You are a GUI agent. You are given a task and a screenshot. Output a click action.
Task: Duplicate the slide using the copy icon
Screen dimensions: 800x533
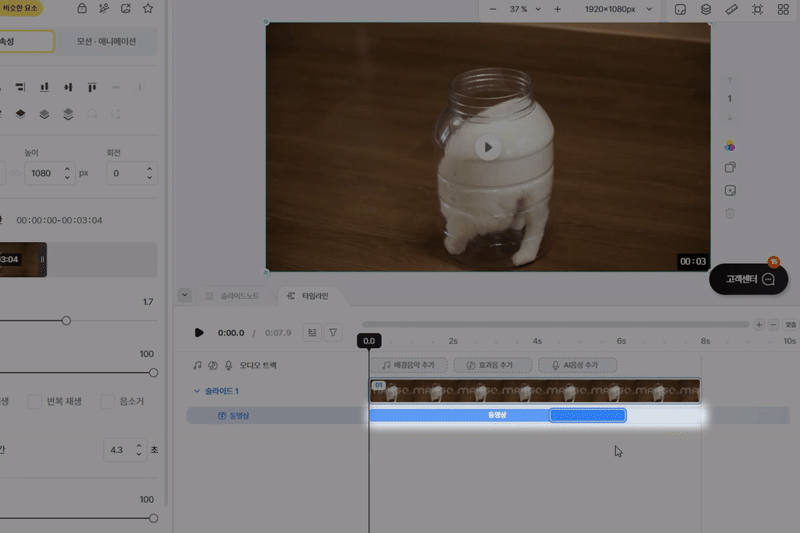coord(730,168)
